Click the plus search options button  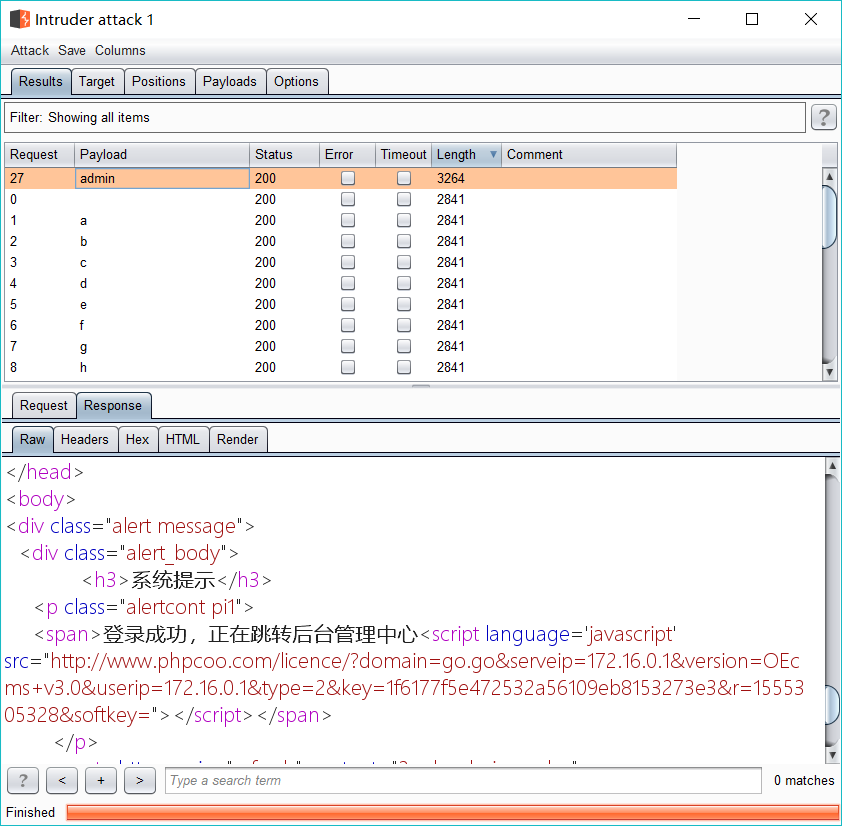coord(100,780)
